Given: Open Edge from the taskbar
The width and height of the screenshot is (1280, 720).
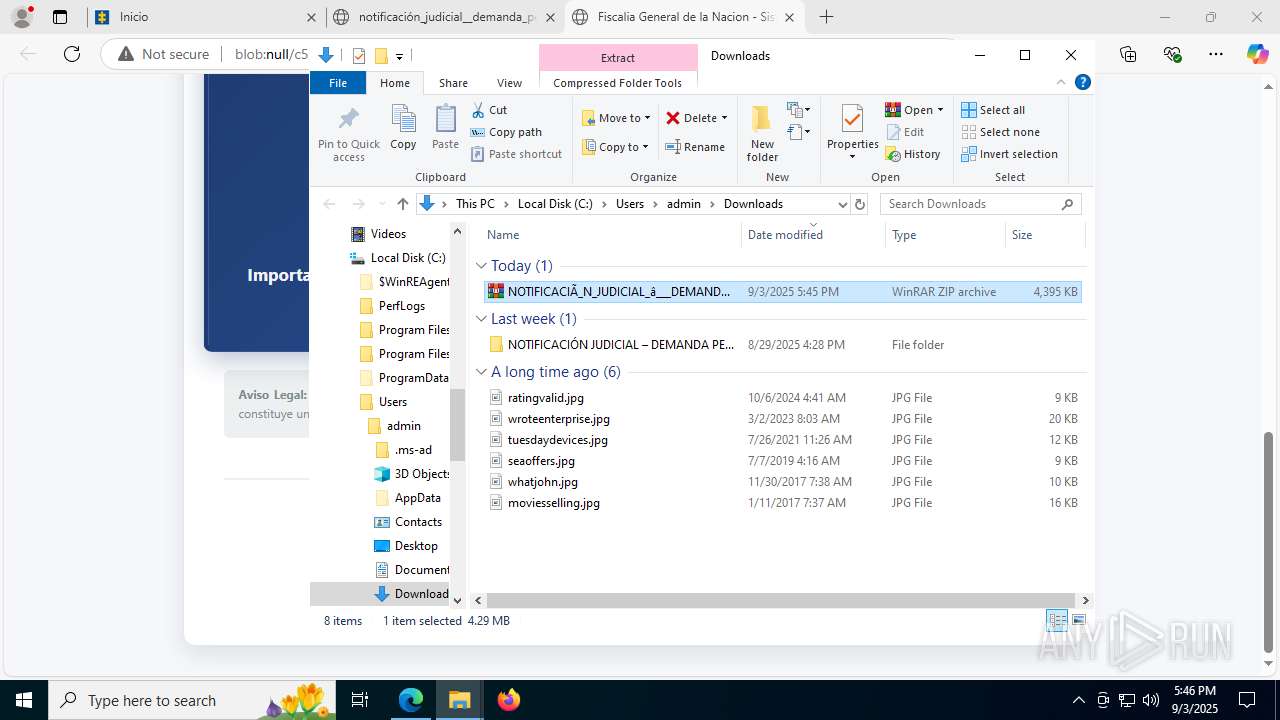Looking at the screenshot, I should 411,700.
